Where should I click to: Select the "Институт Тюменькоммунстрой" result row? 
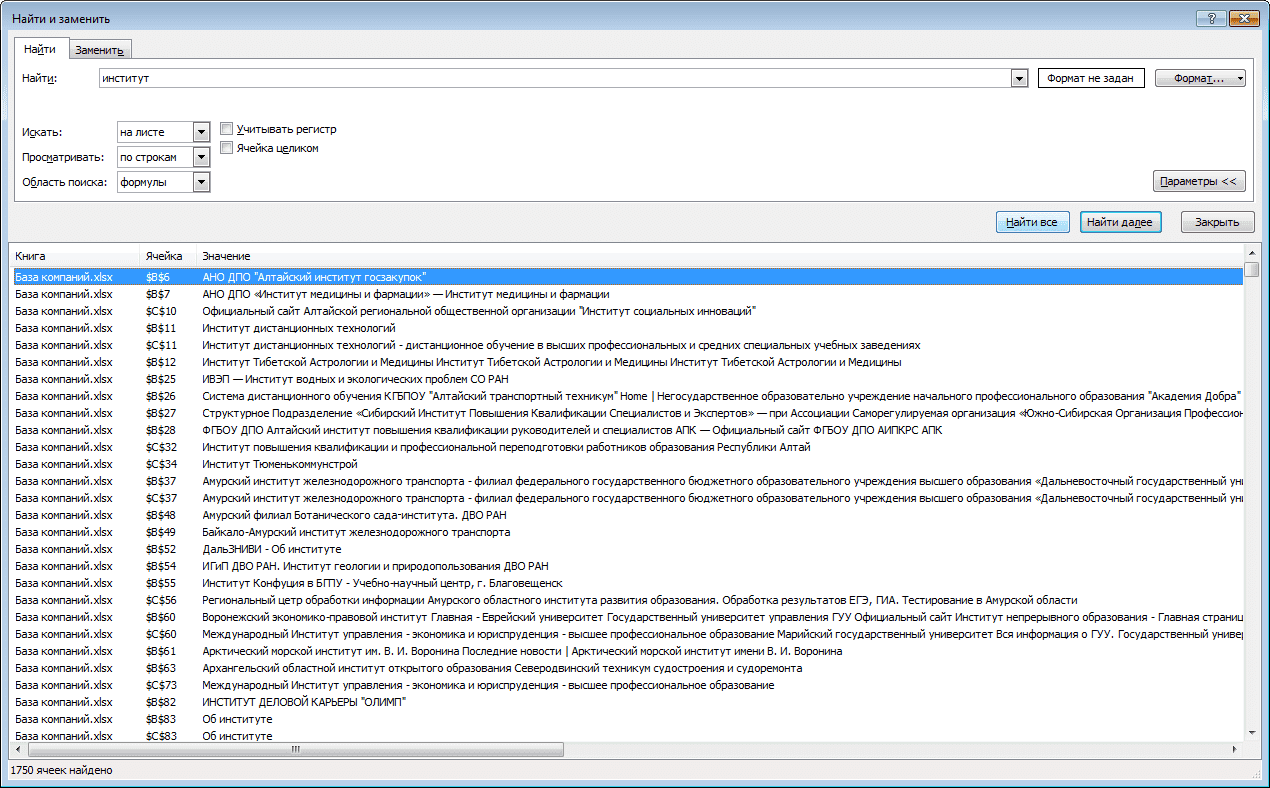pos(627,464)
